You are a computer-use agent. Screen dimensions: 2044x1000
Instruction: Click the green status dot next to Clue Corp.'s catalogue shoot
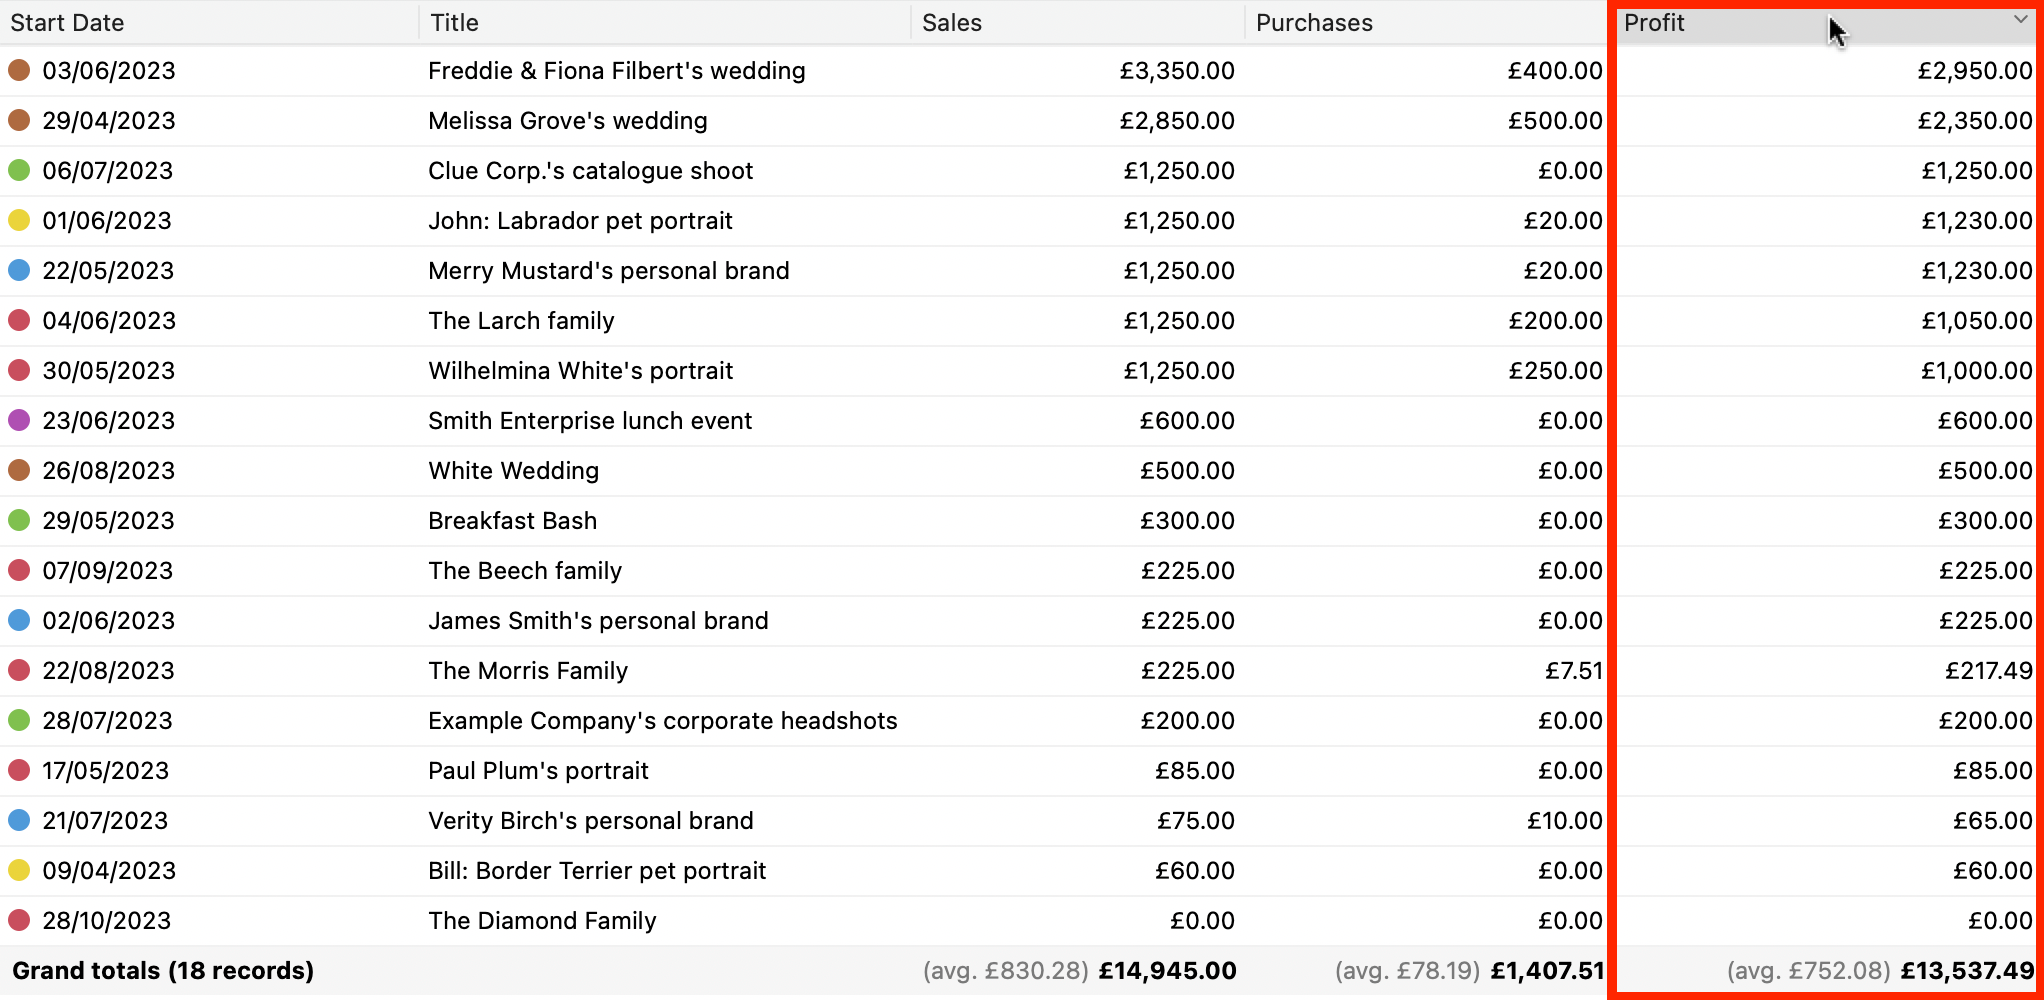(x=19, y=170)
